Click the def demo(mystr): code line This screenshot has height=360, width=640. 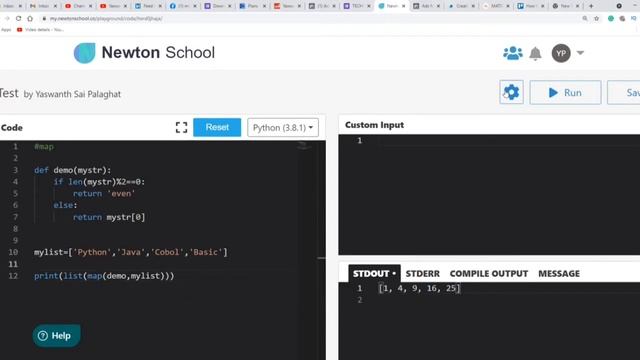coord(72,170)
